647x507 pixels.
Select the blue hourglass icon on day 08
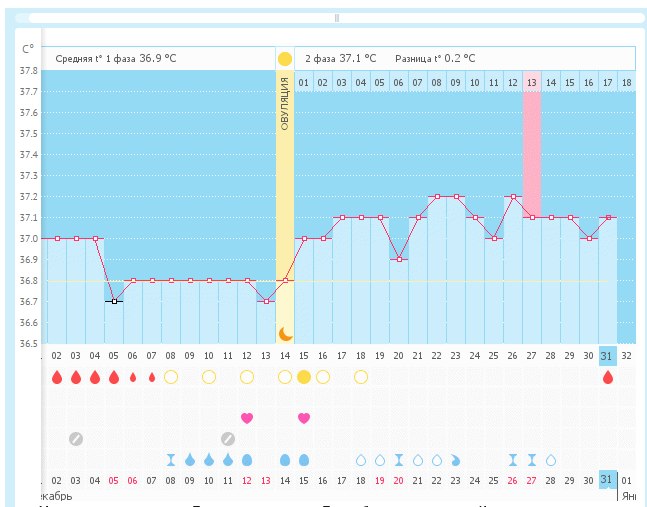(171, 460)
